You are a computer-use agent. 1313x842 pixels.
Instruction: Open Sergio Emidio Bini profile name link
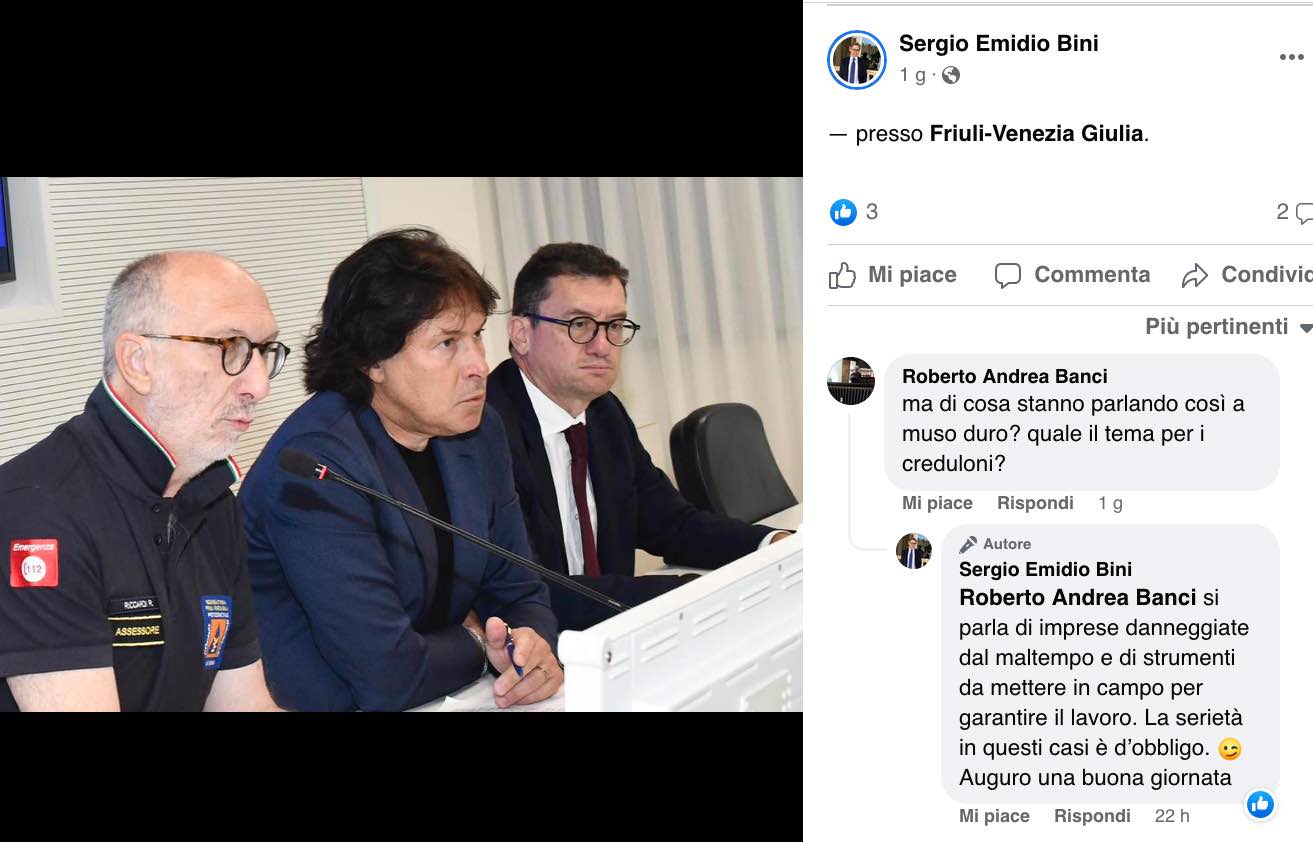pos(998,43)
